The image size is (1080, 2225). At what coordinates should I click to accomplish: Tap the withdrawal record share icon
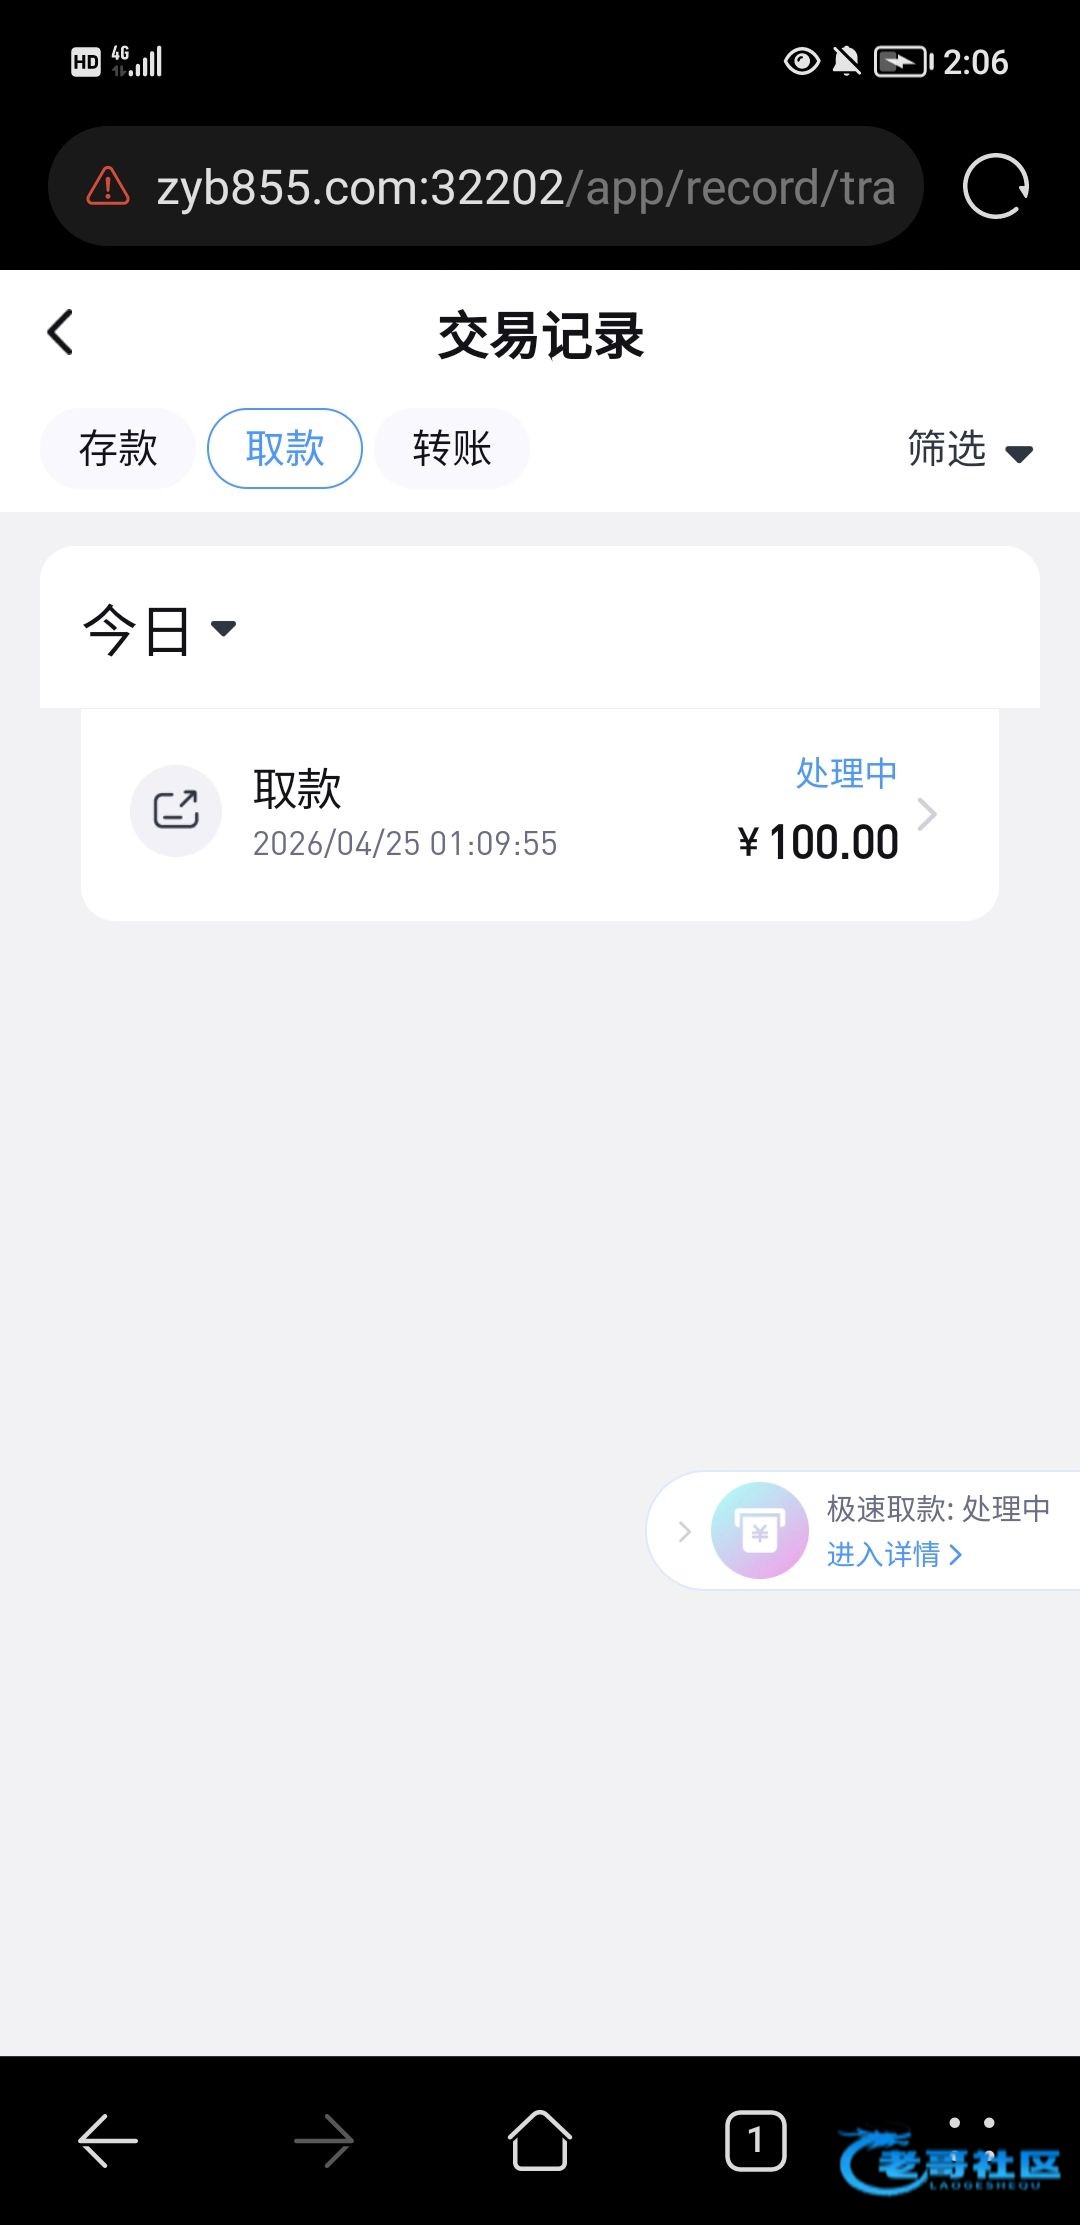(x=176, y=811)
